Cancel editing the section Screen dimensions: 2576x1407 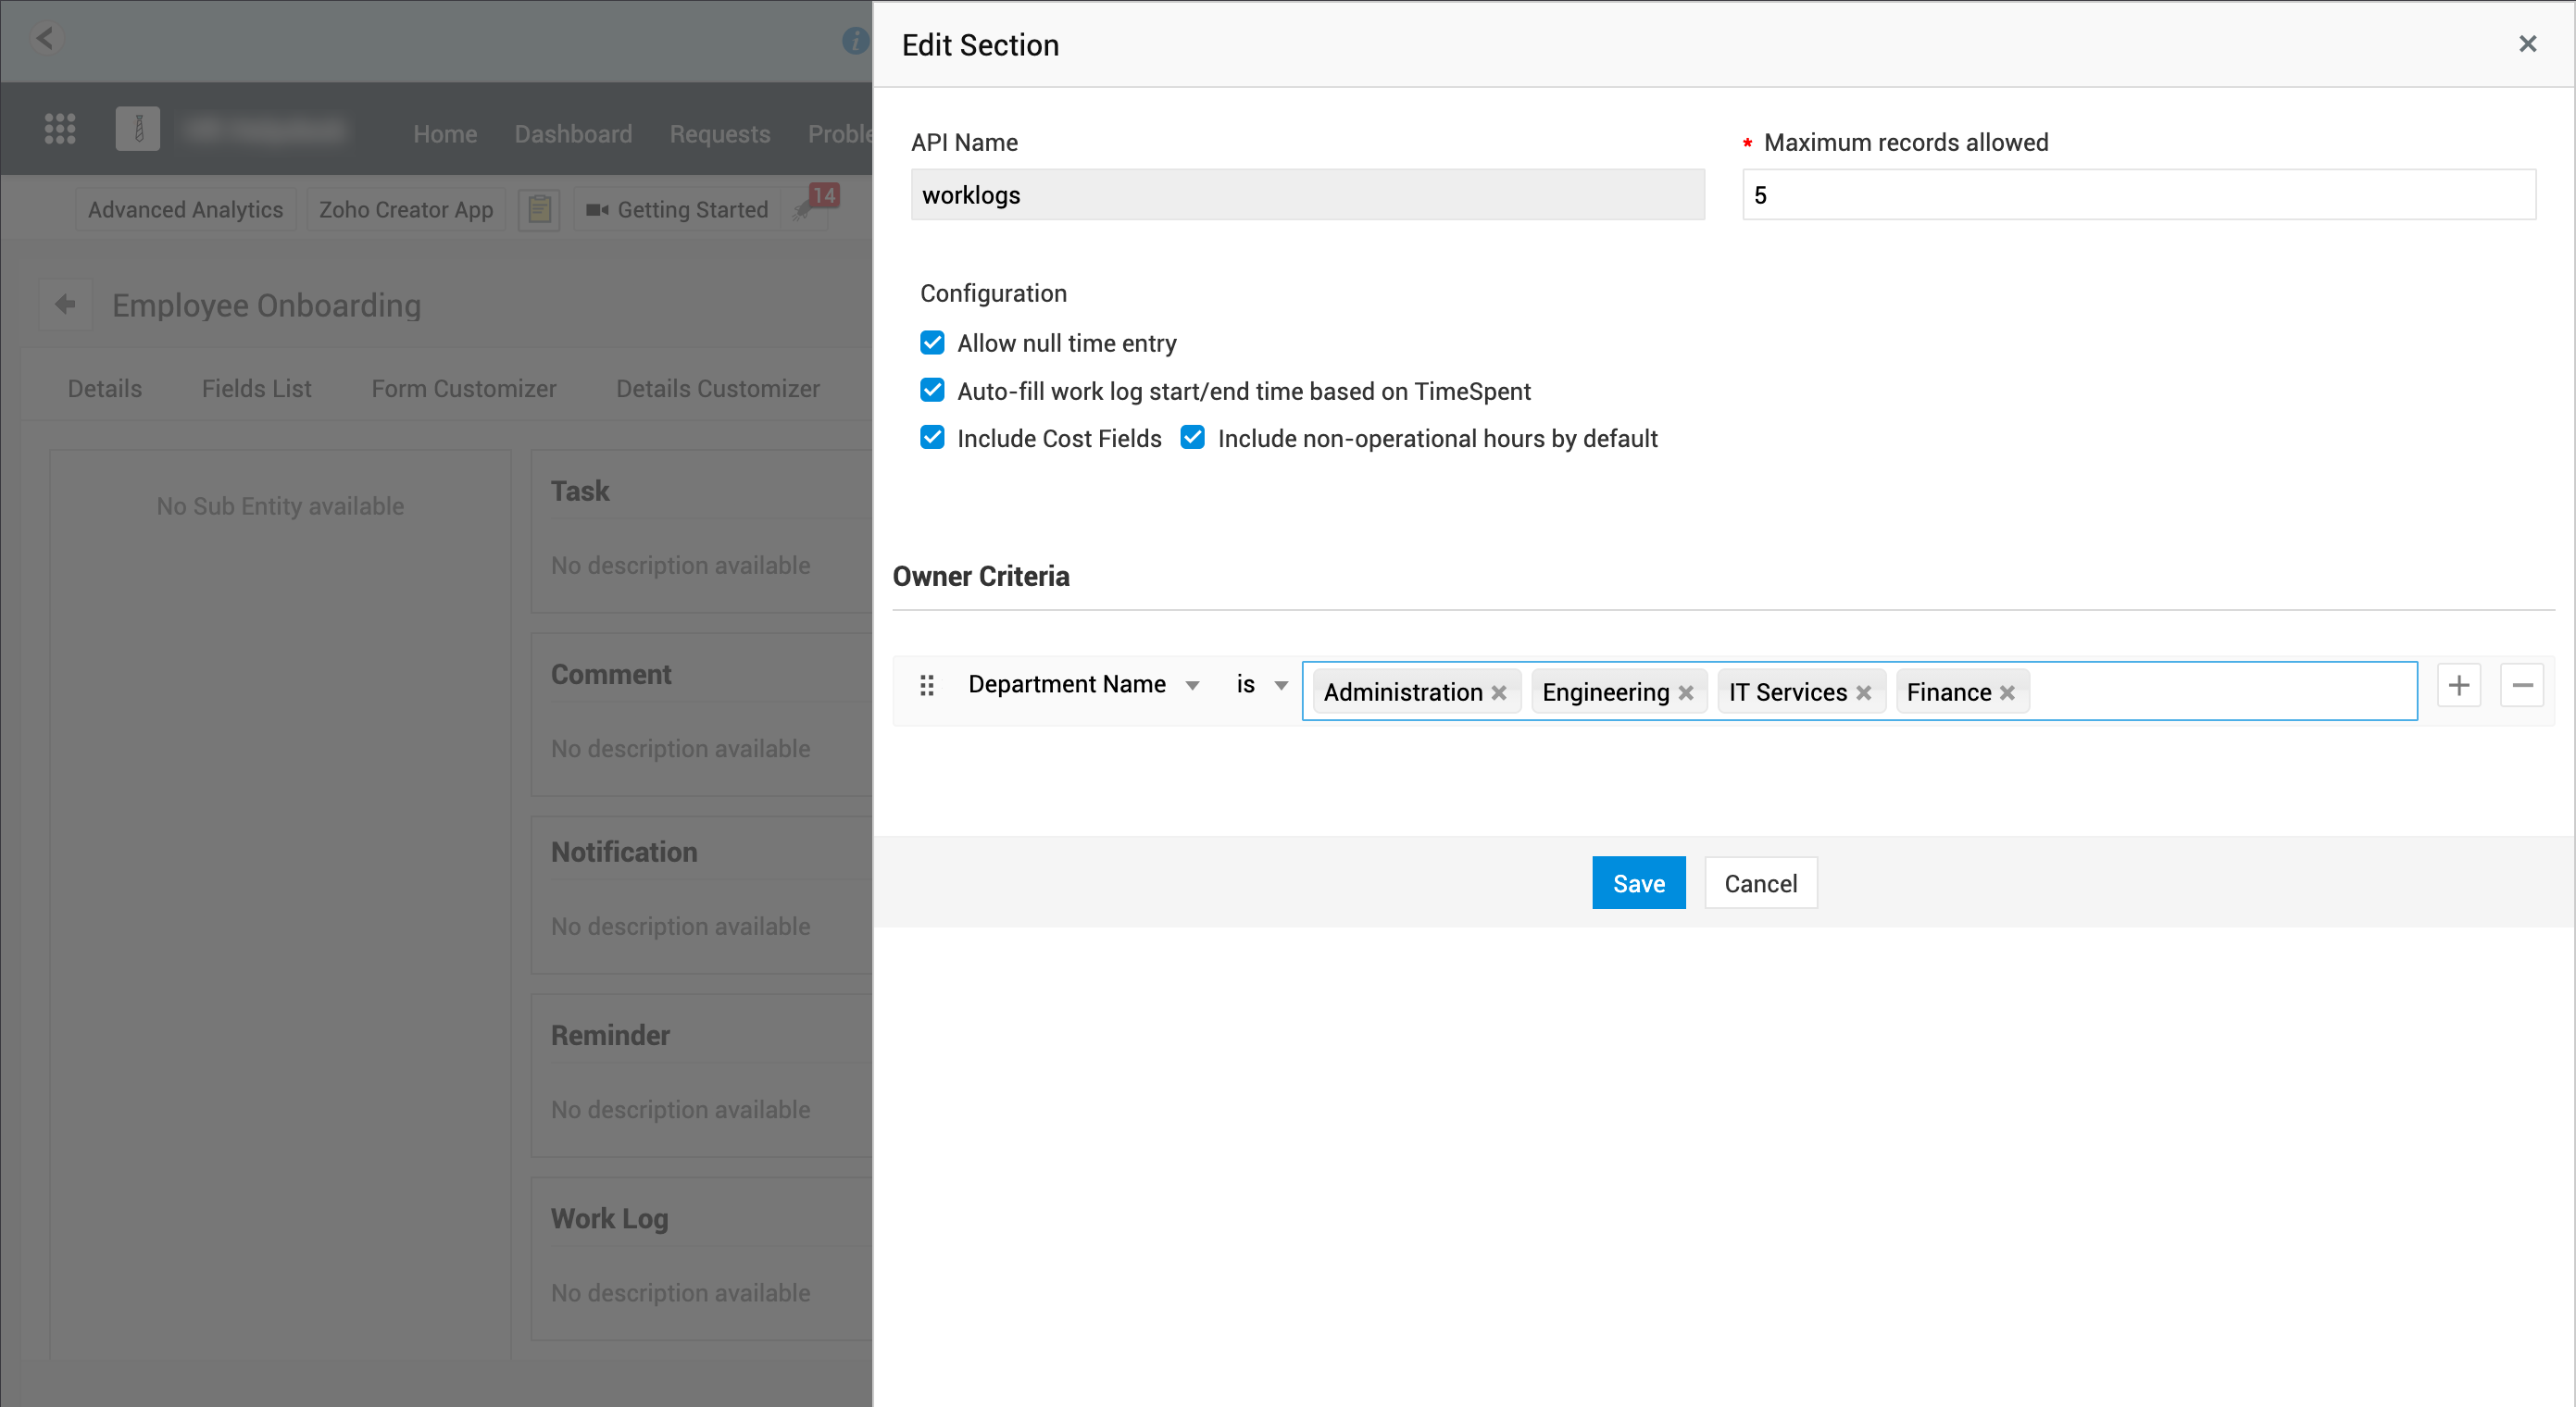click(1760, 883)
